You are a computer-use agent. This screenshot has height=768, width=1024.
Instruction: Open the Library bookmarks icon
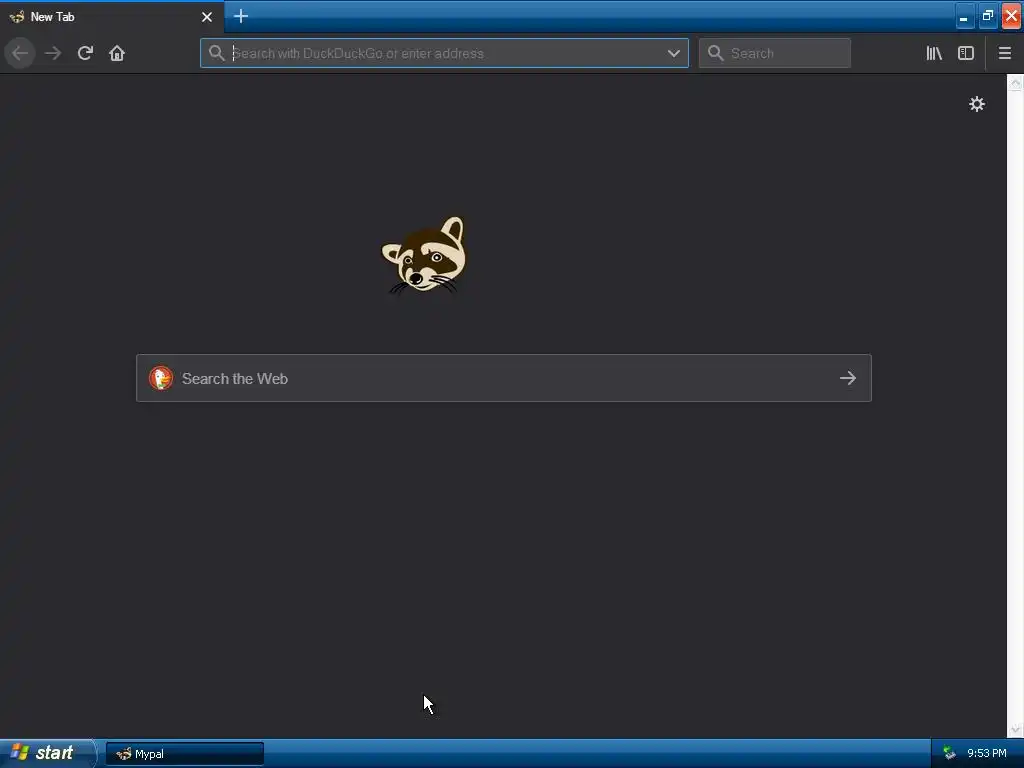click(x=934, y=53)
